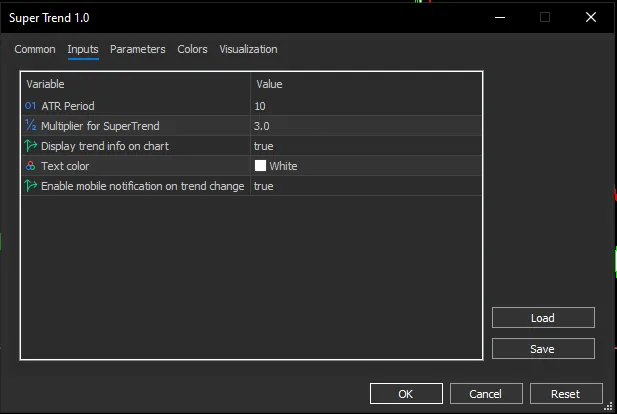Close the Super Trend 1.0 dialog

[592, 17]
